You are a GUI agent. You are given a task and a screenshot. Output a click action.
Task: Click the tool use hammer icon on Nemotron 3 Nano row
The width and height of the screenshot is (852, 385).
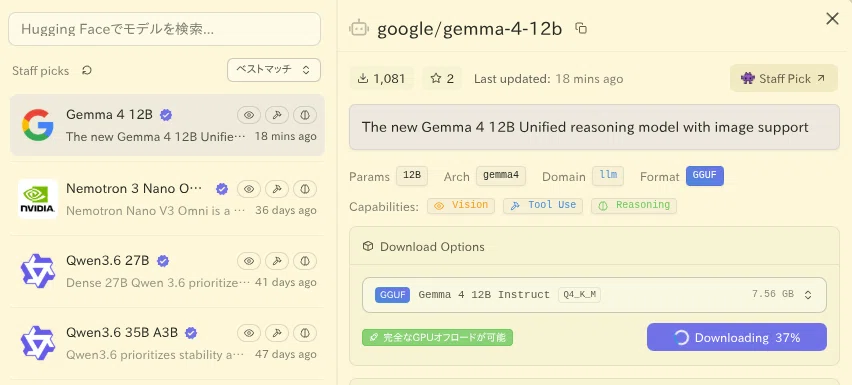[277, 189]
